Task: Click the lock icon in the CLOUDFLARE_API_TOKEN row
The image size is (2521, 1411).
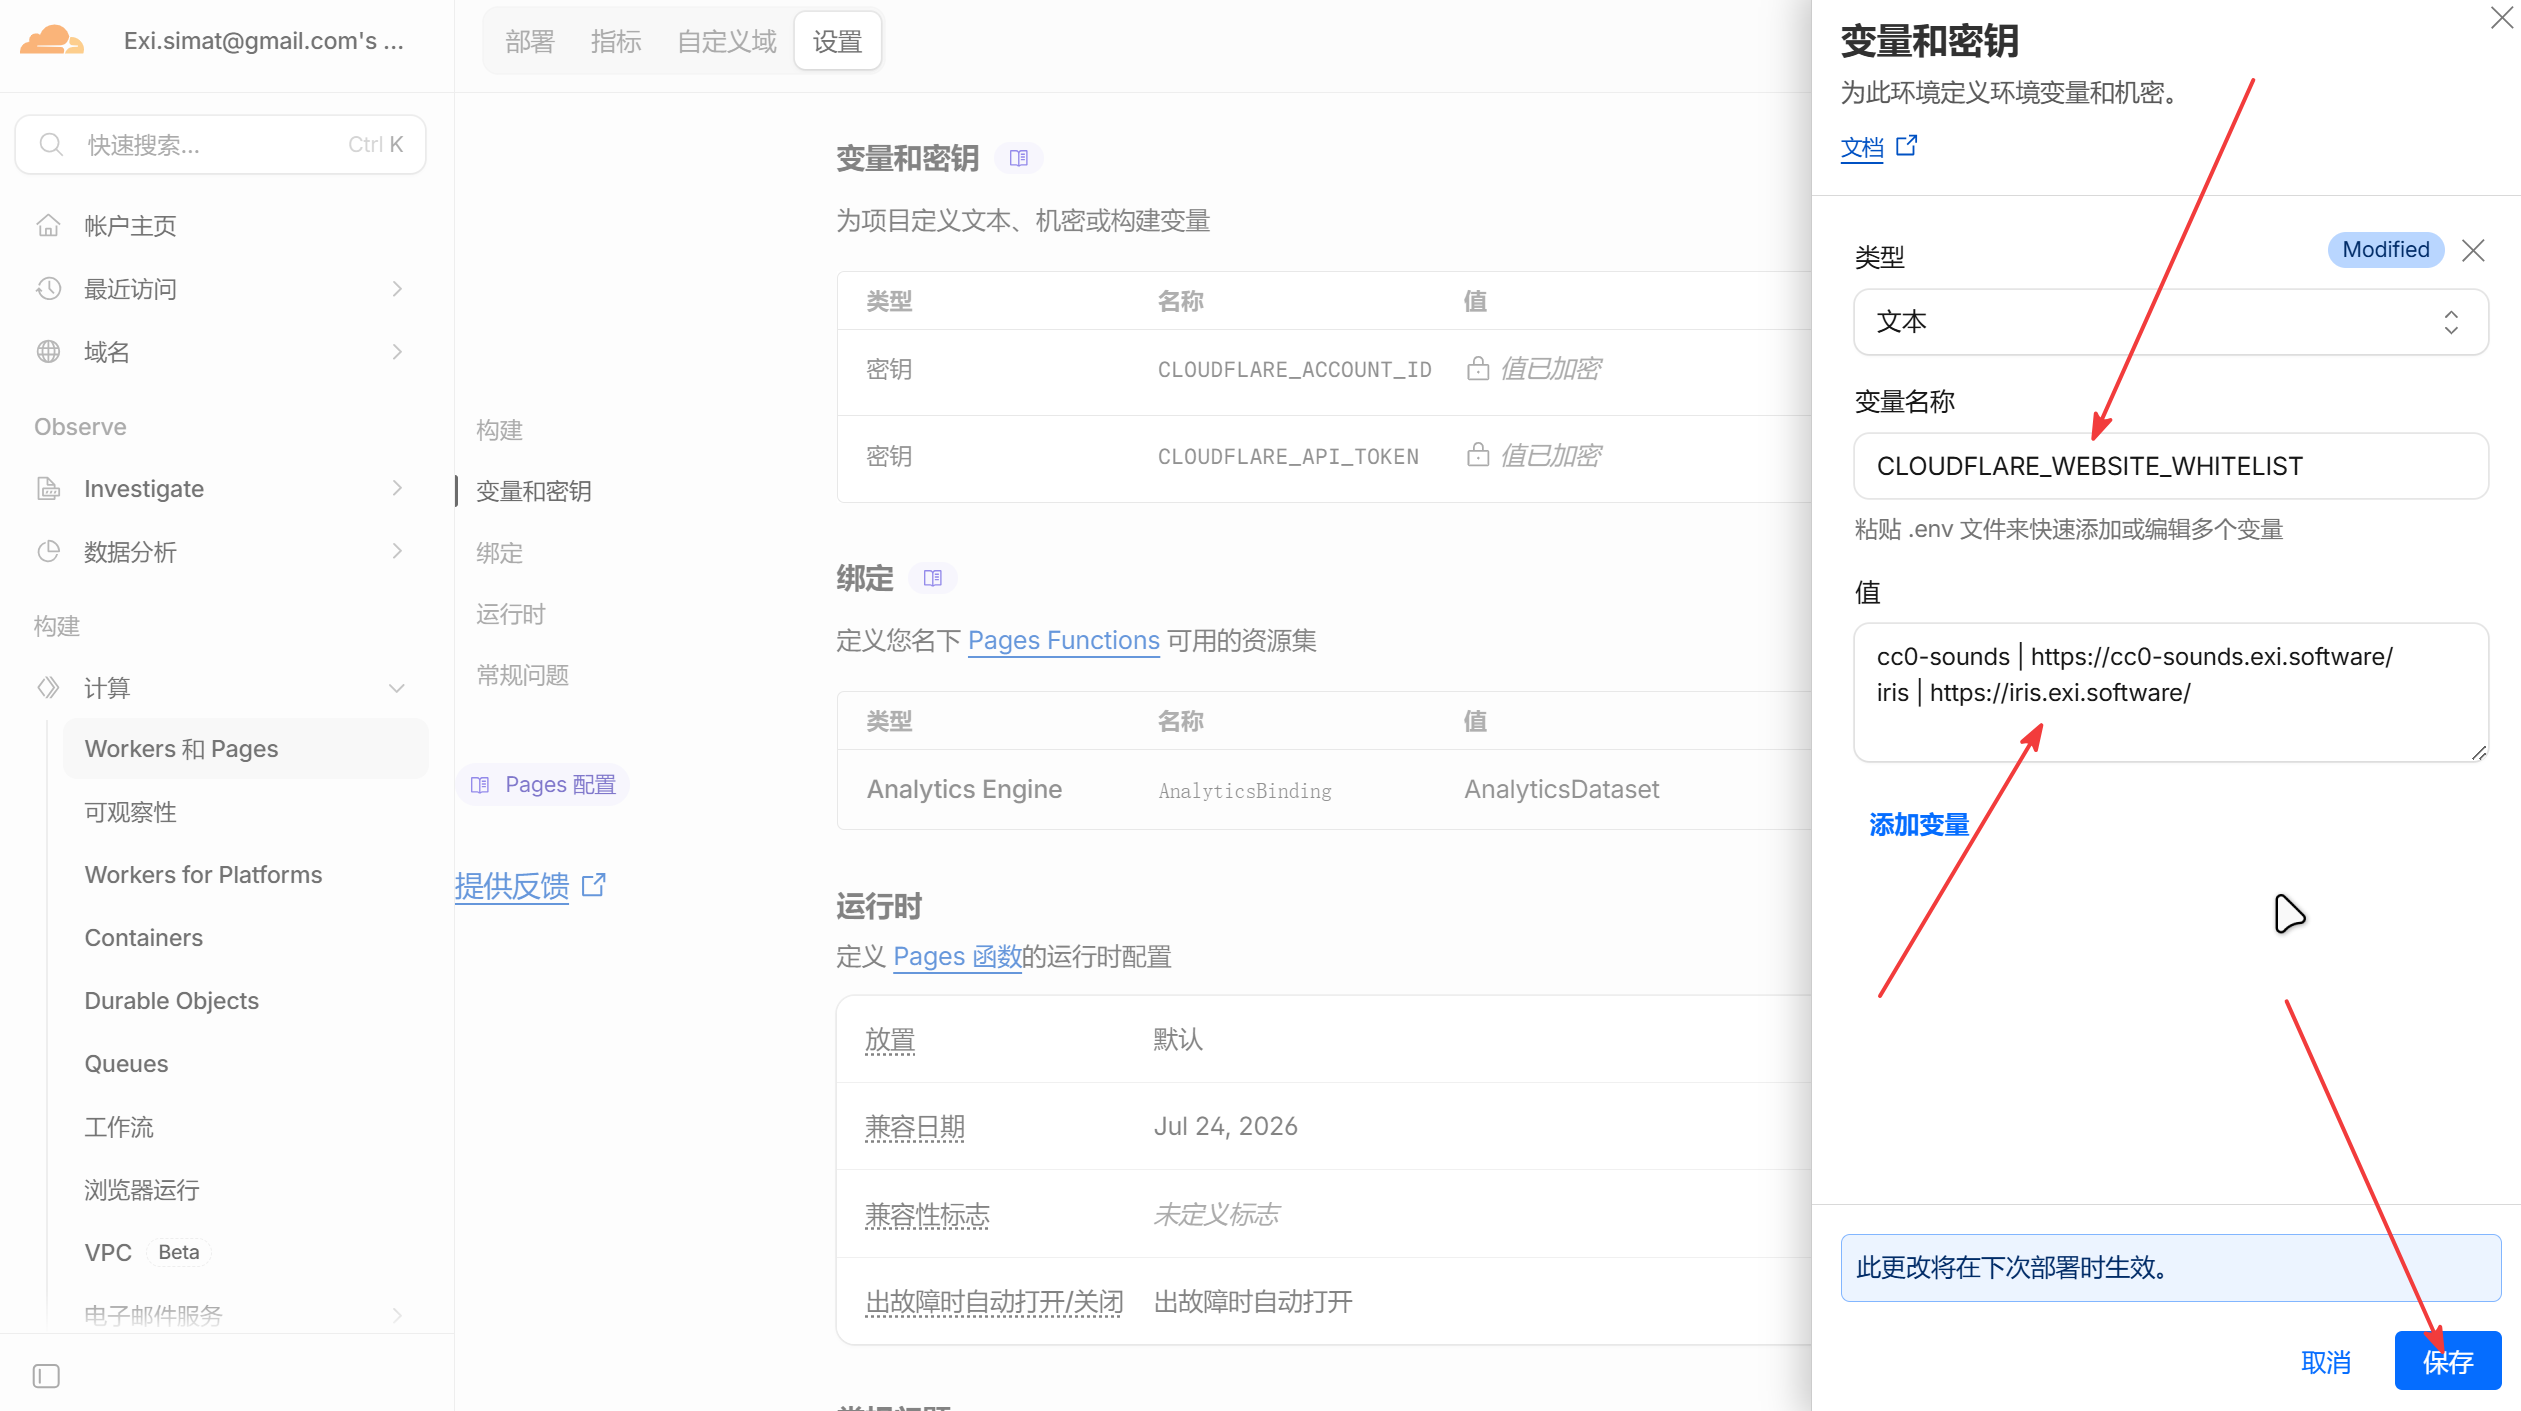Action: point(1478,456)
